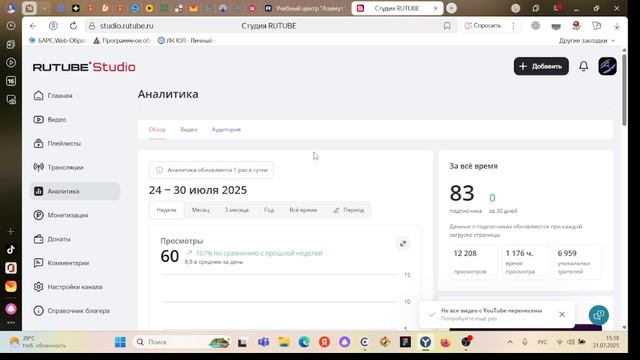Select the Неделя period
This screenshot has height=360, width=640.
tap(167, 210)
